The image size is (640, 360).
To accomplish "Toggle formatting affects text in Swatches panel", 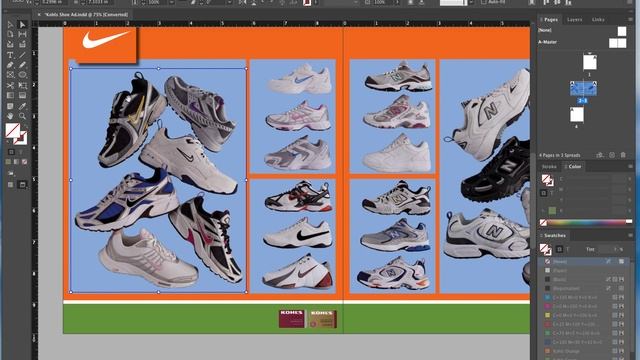I will [568, 249].
